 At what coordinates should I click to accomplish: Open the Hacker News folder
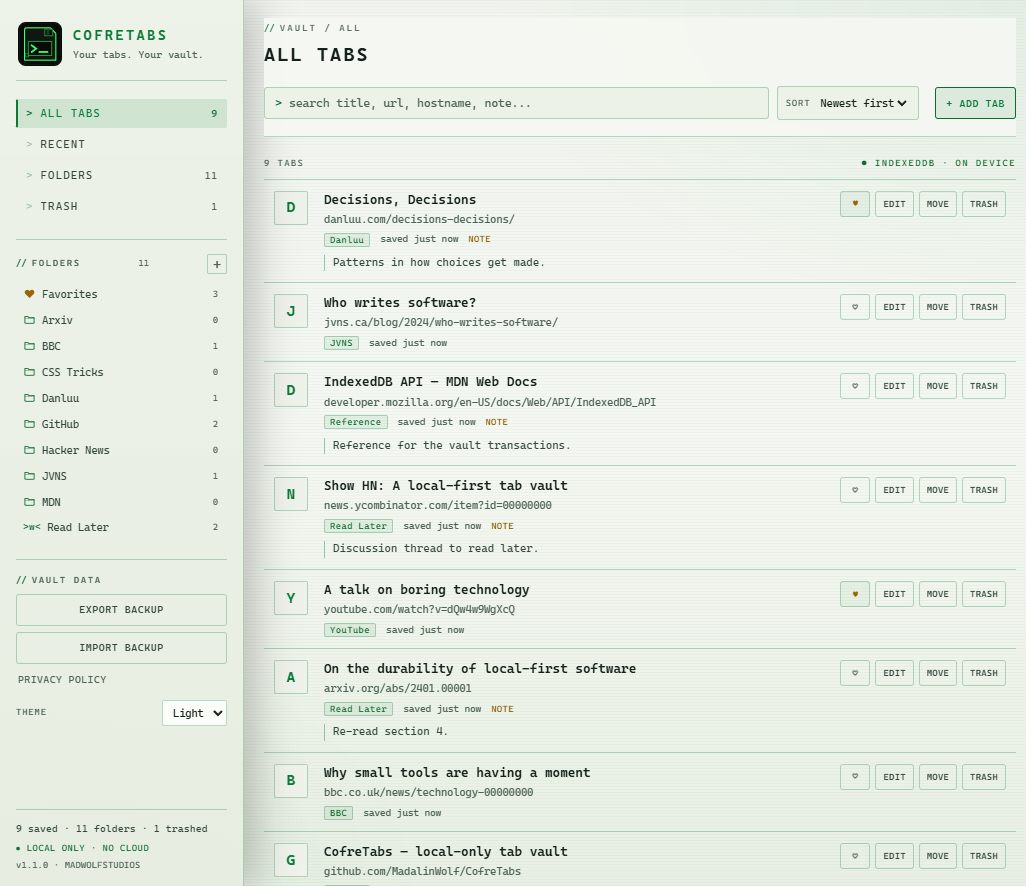[121, 450]
